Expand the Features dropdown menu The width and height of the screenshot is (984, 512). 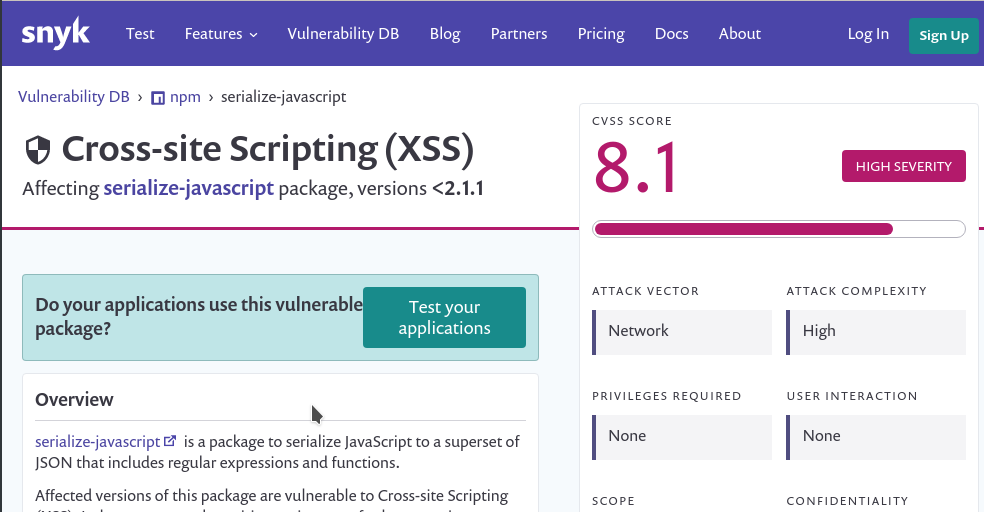point(221,34)
